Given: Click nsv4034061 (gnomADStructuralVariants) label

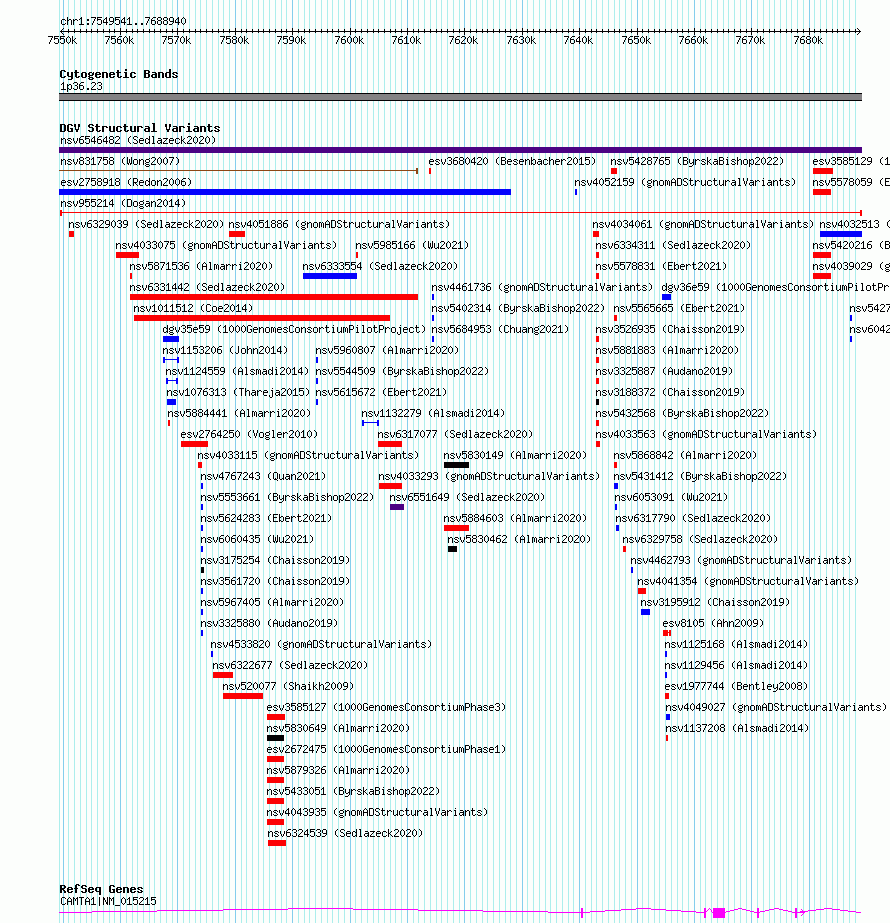Looking at the screenshot, I should tap(703, 224).
